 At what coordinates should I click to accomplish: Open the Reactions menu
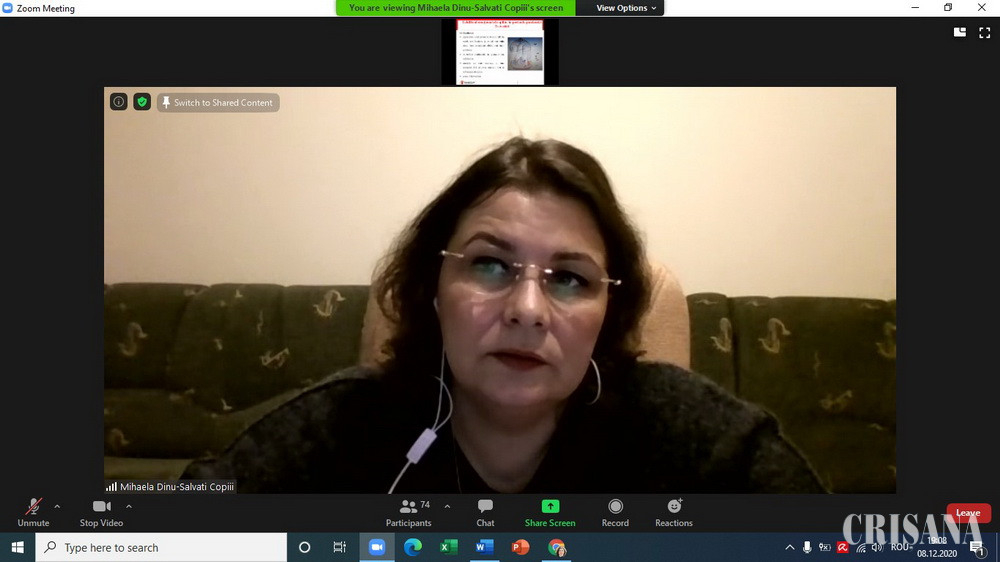(x=674, y=511)
